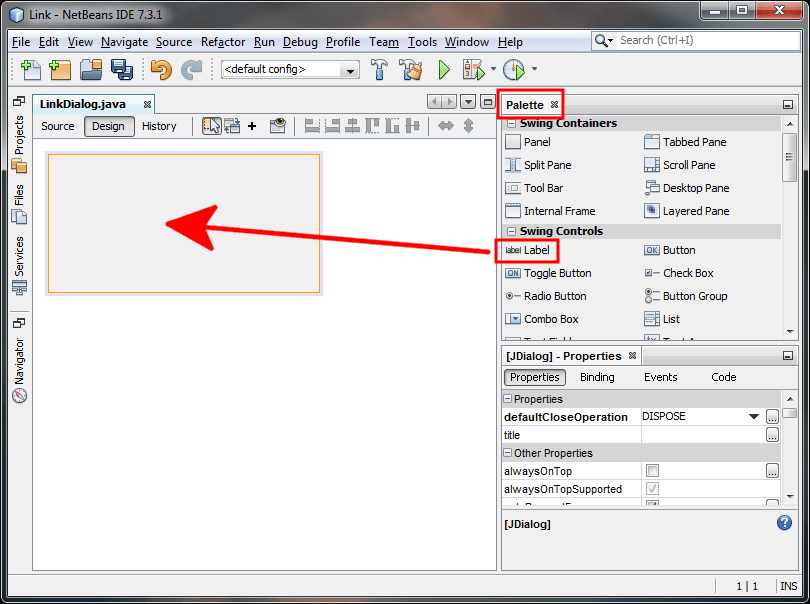This screenshot has width=810, height=604.
Task: Switch to Design view toggle
Action: [x=108, y=126]
